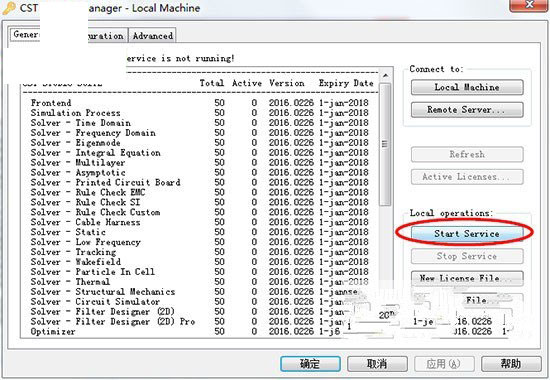Click the license list scrollbar thumb
Image resolution: width=550 pixels, height=380 pixels.
coord(385,144)
